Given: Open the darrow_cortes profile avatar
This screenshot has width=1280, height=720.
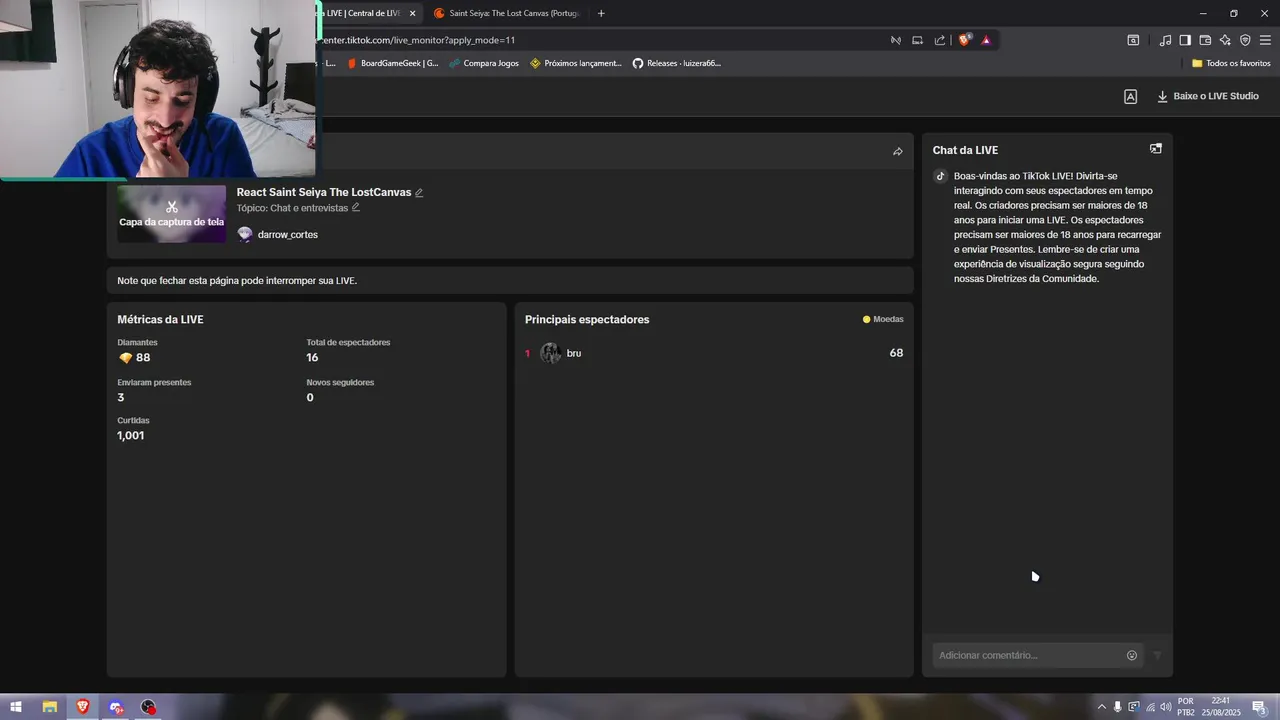Looking at the screenshot, I should [x=245, y=235].
